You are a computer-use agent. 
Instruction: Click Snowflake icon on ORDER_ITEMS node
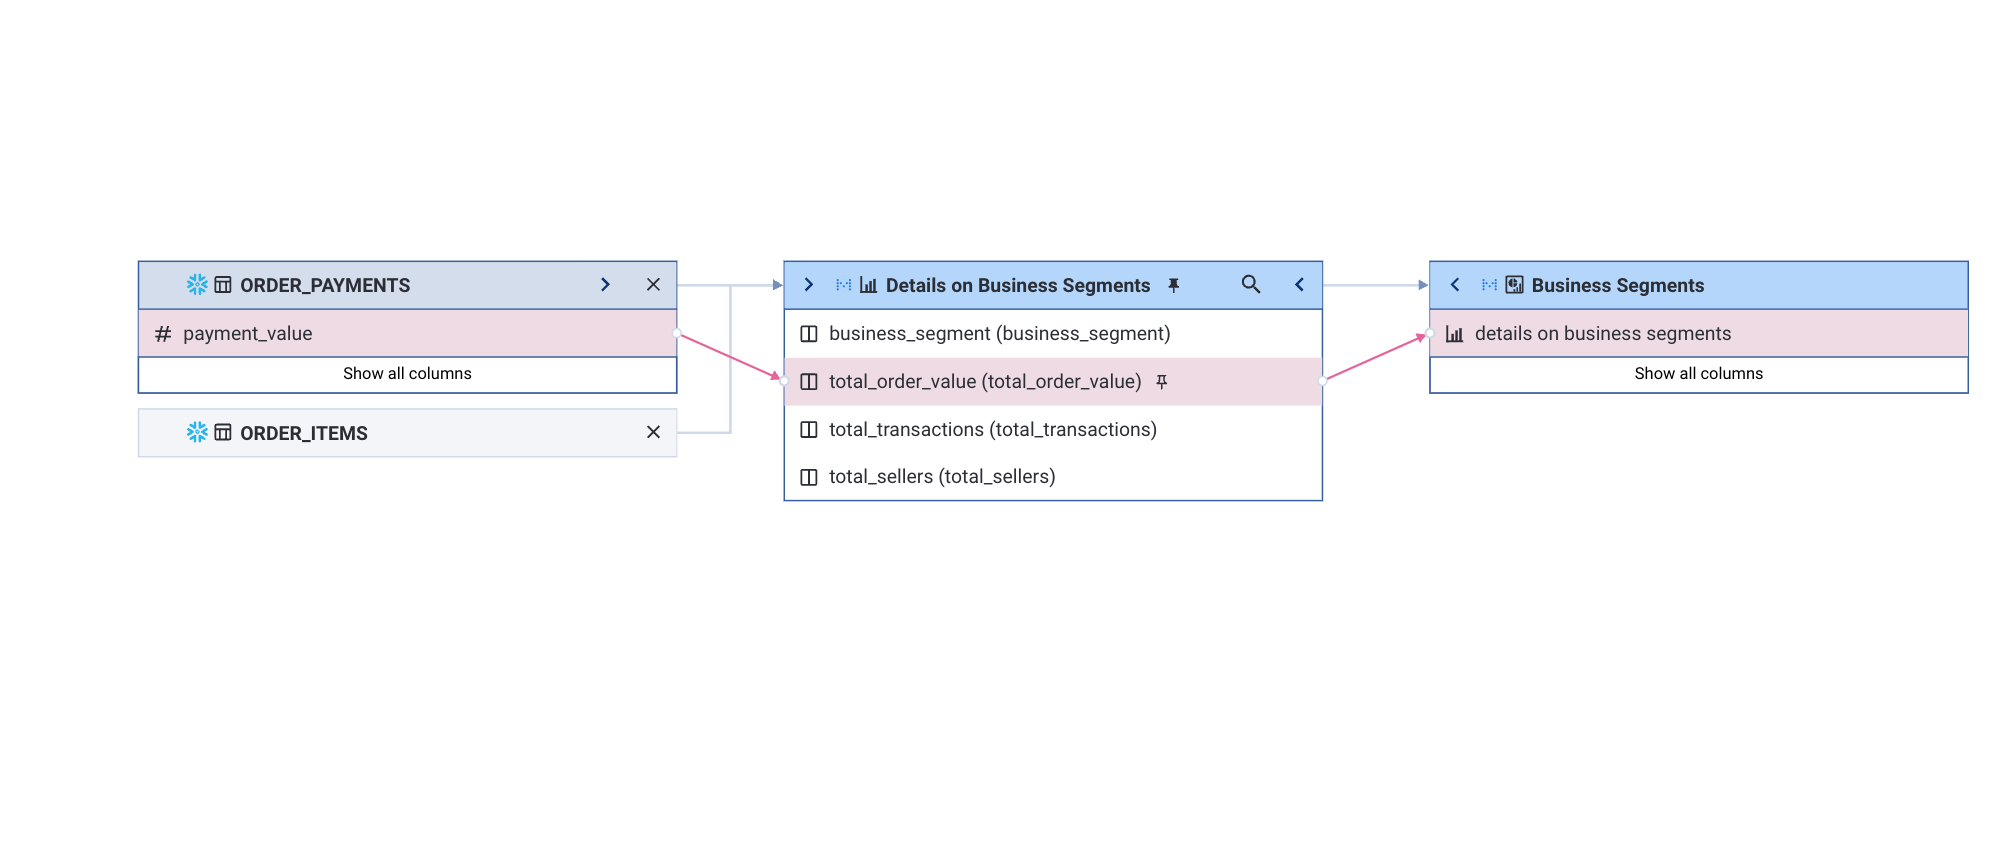(x=197, y=432)
